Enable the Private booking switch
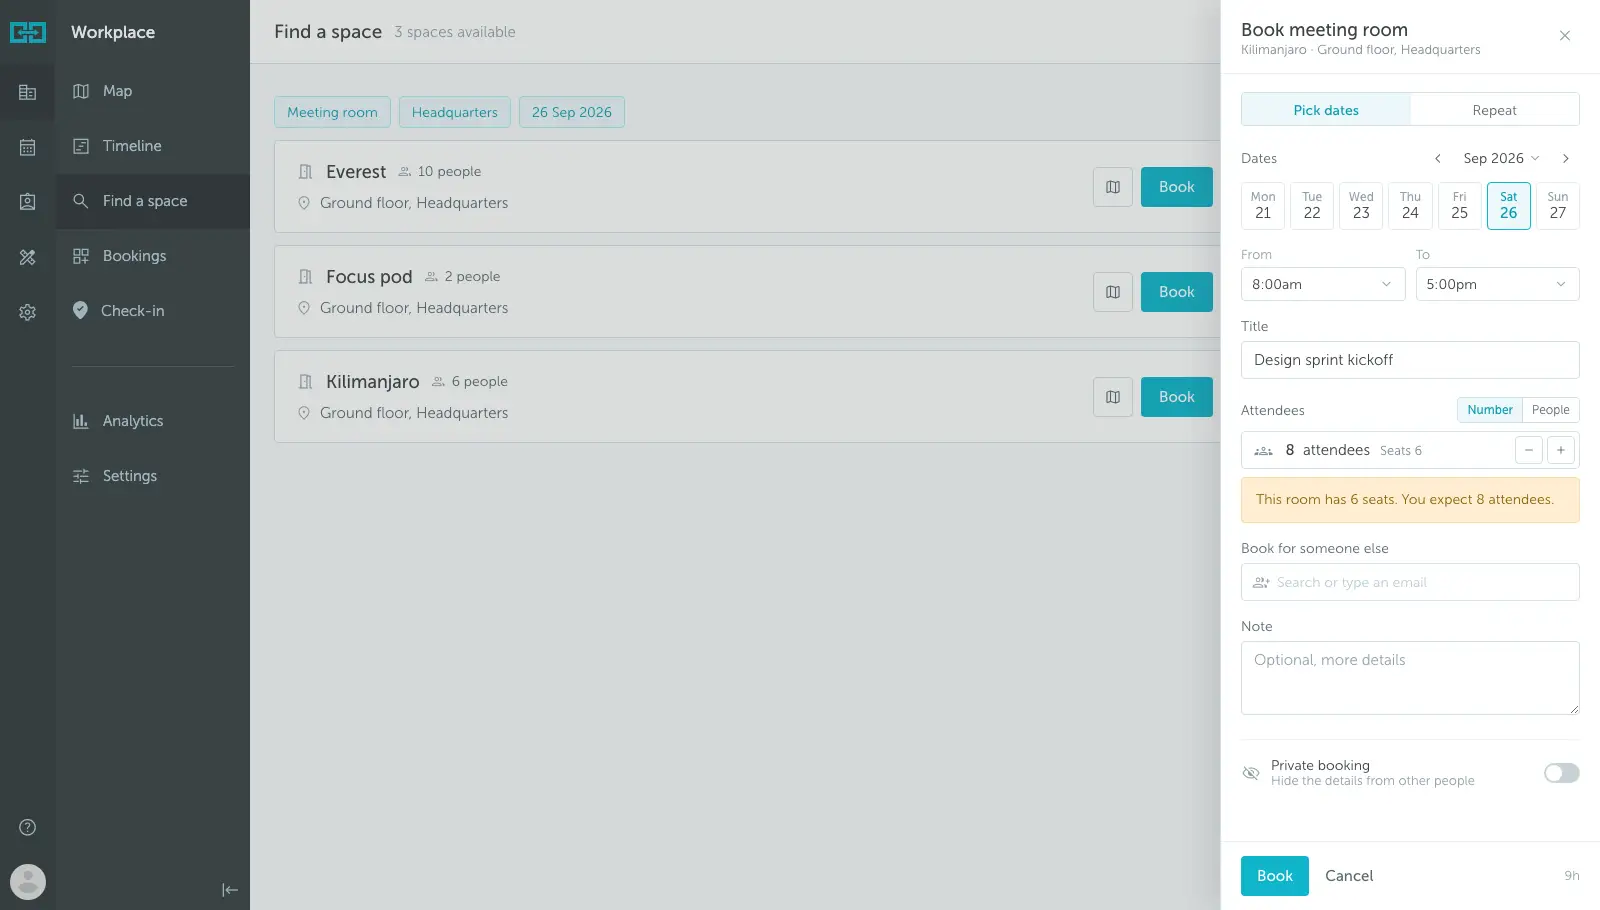1600x910 pixels. pos(1561,773)
